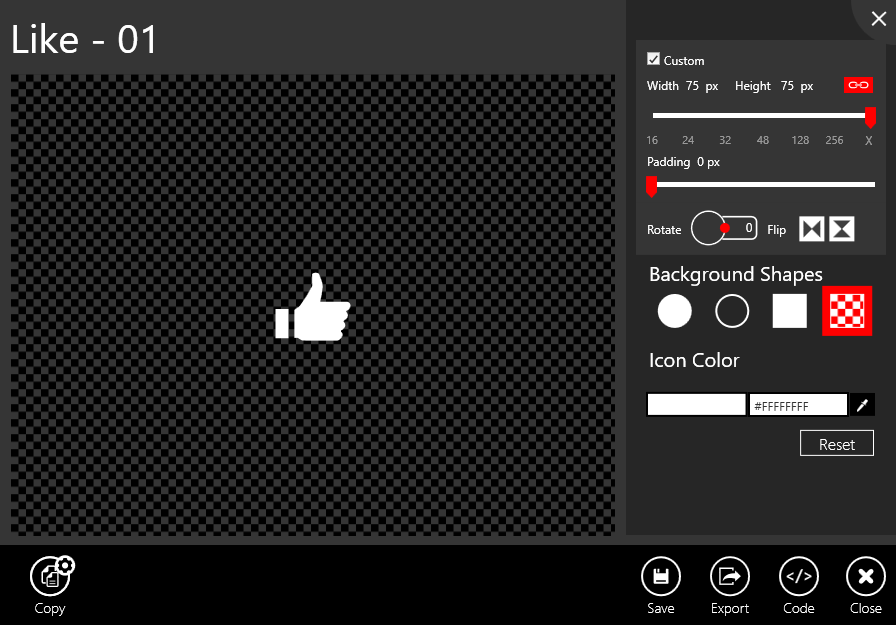Pick a color with the eyedropper tool
Screen dimensions: 896x625
[x=862, y=405]
